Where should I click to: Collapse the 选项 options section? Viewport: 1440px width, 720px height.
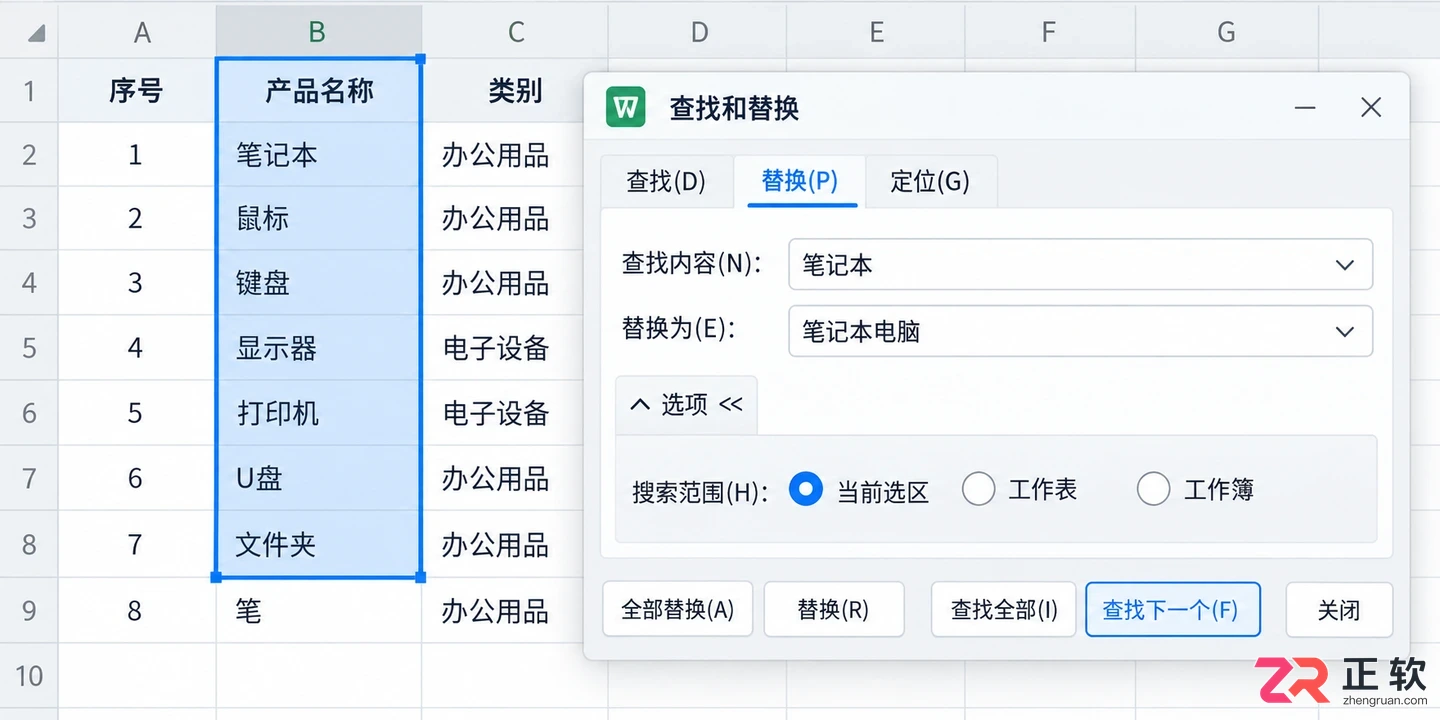(686, 404)
